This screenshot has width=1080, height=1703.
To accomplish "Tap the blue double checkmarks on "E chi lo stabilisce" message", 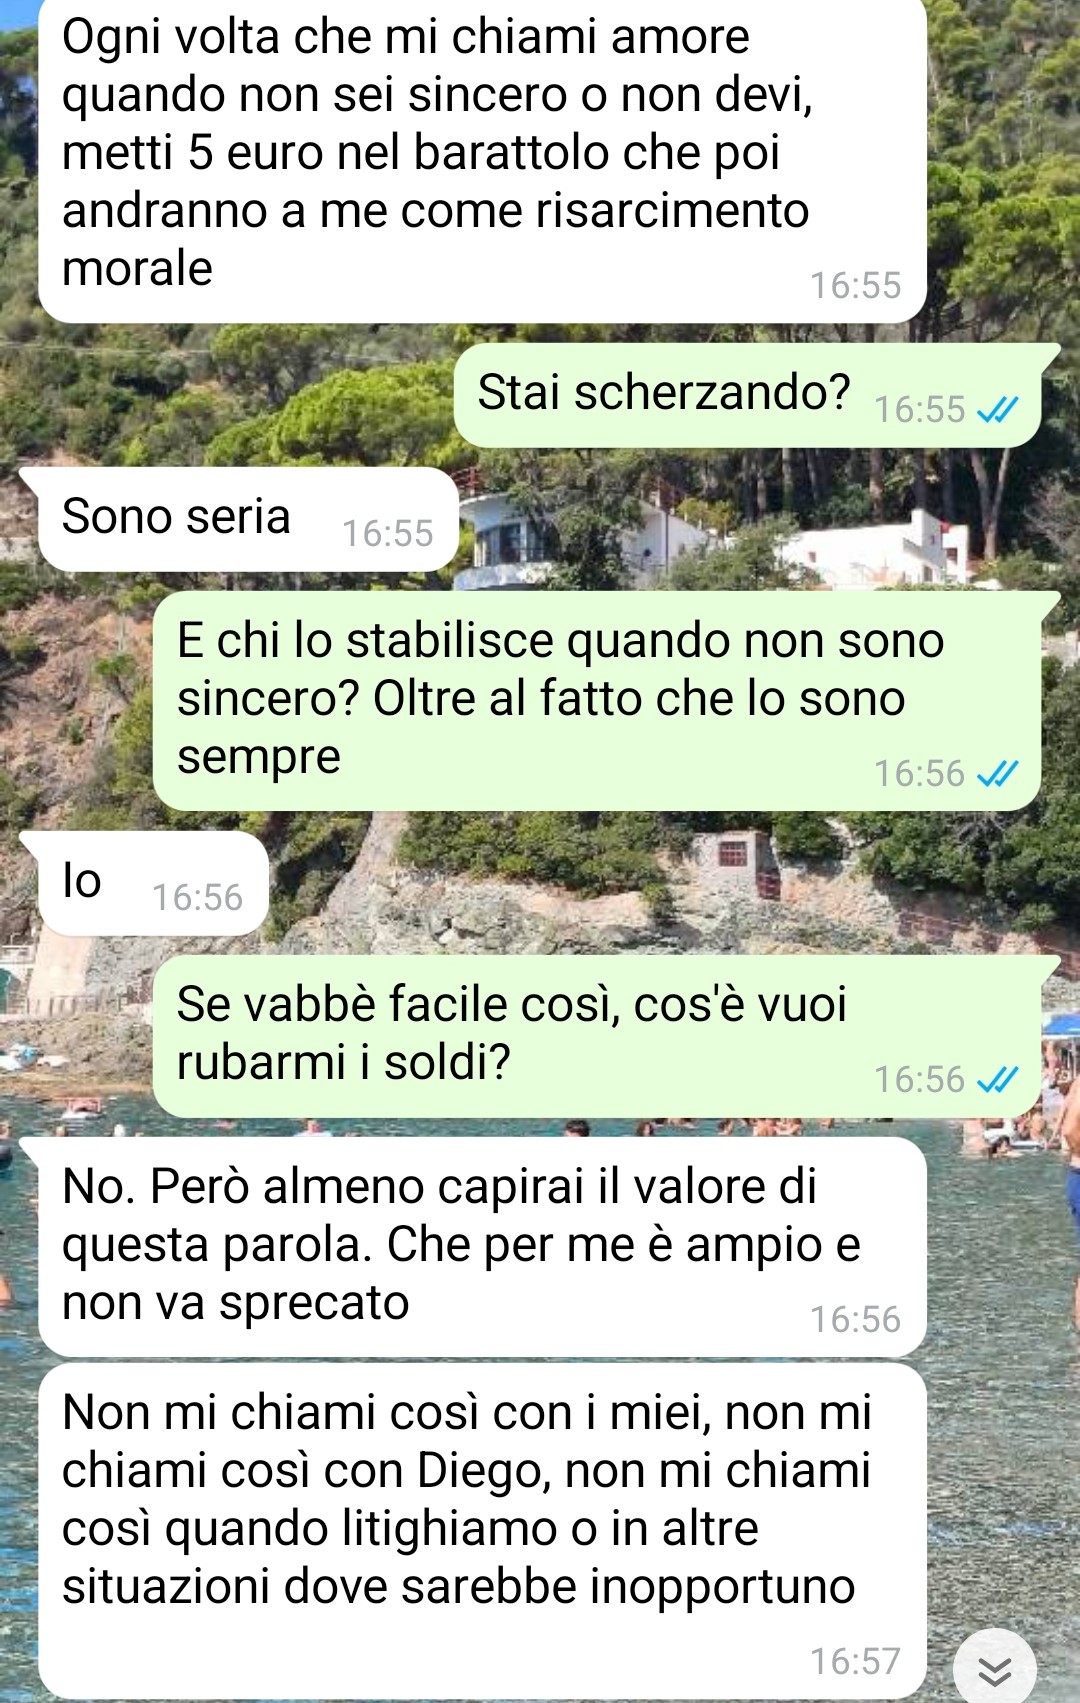I will pos(997,773).
